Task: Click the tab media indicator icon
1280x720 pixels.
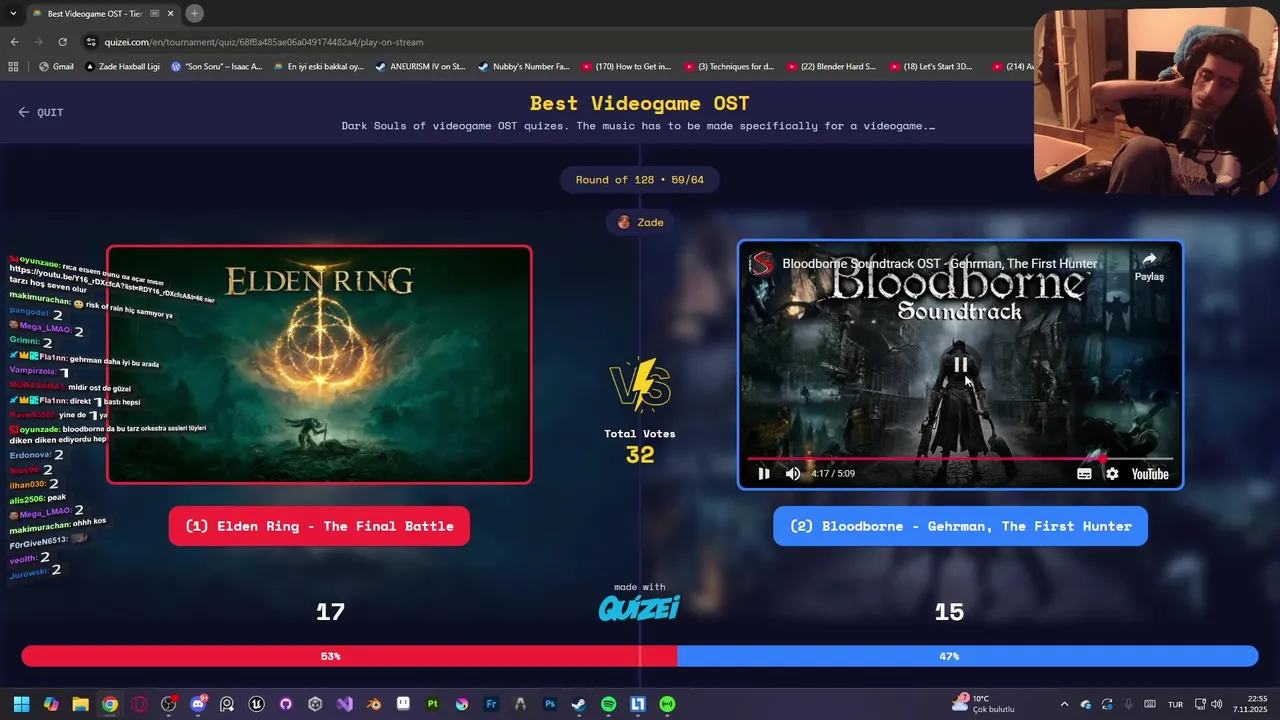Action: pos(154,14)
